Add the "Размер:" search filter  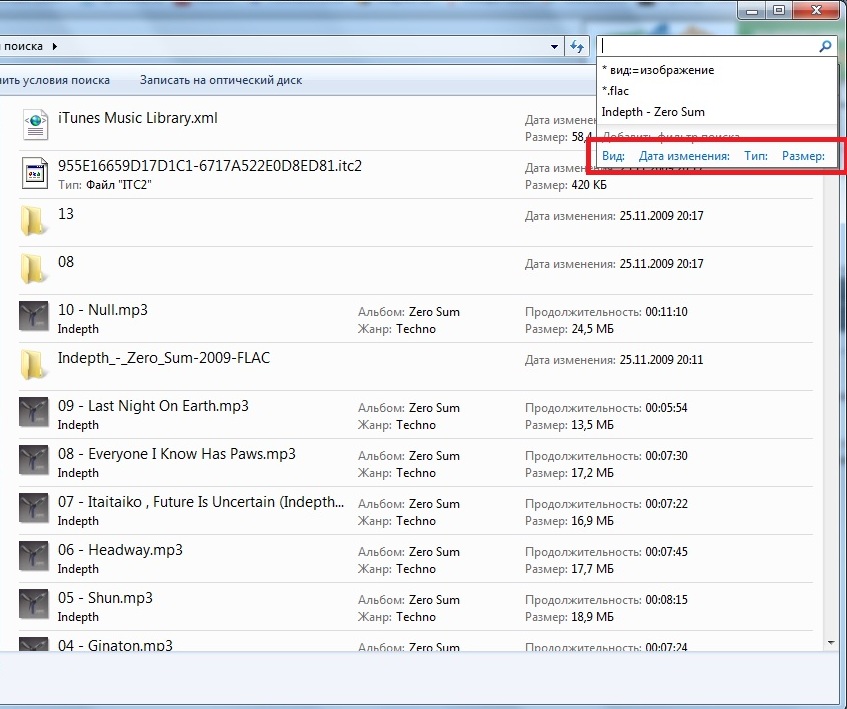803,156
